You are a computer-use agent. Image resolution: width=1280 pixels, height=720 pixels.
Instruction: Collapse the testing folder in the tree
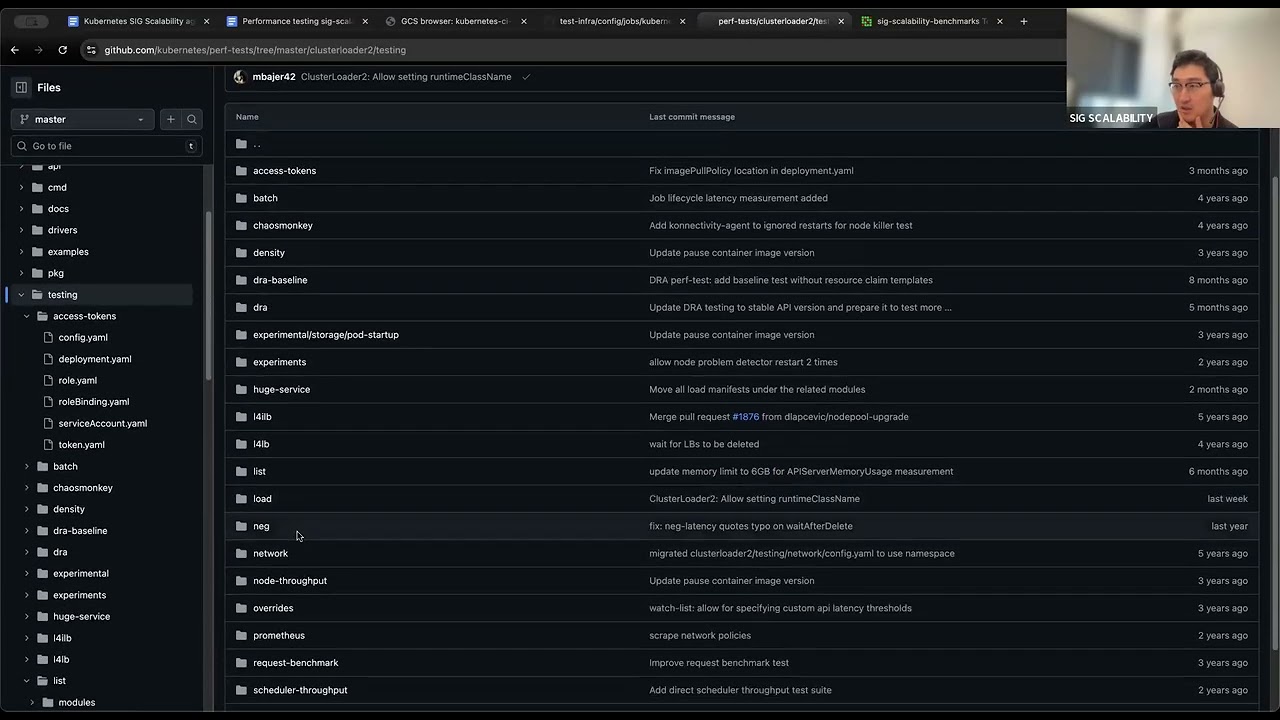pos(21,295)
